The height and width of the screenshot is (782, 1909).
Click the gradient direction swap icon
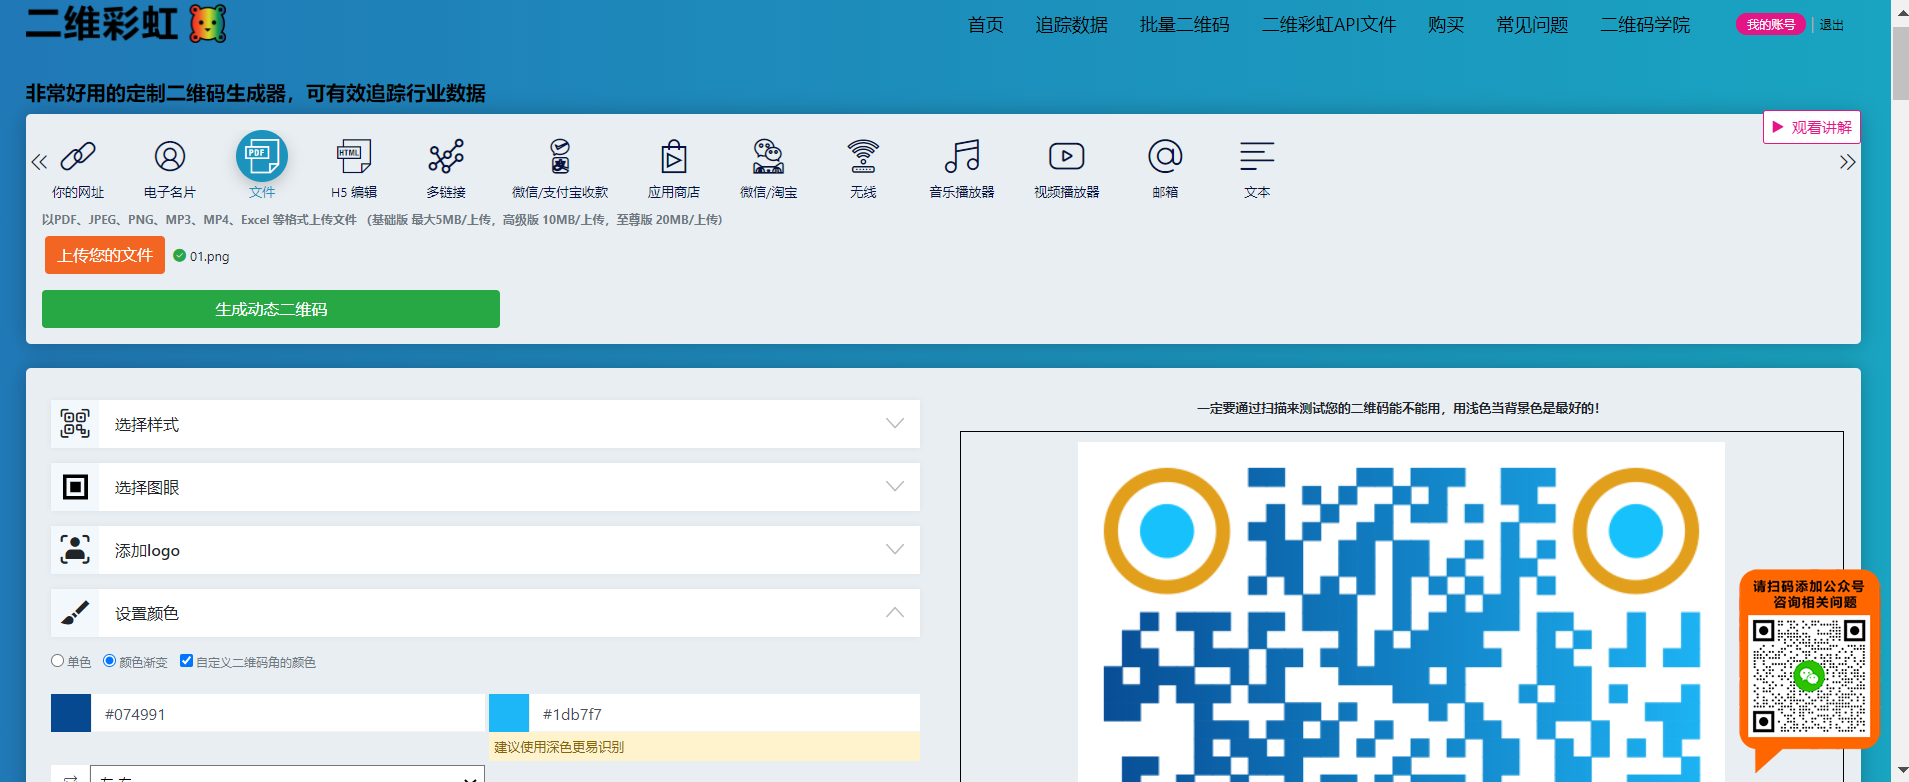70,775
